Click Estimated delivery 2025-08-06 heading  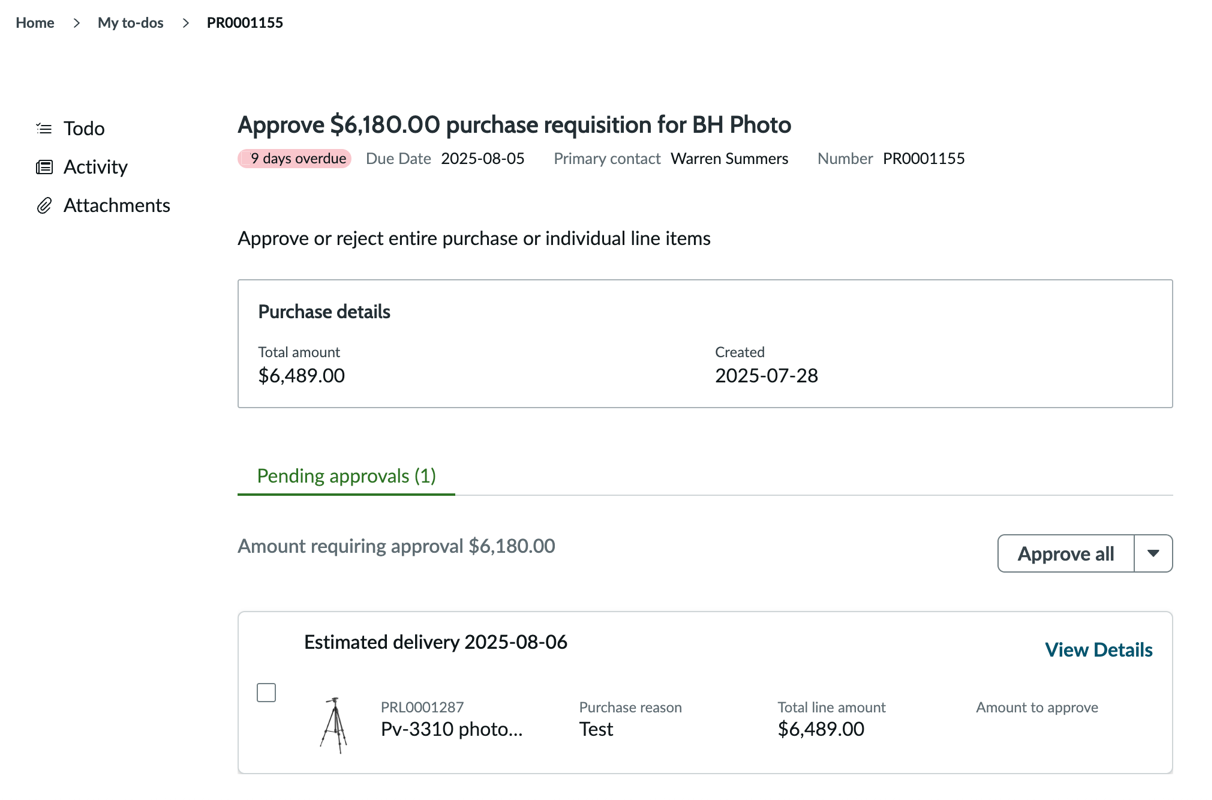tap(435, 642)
